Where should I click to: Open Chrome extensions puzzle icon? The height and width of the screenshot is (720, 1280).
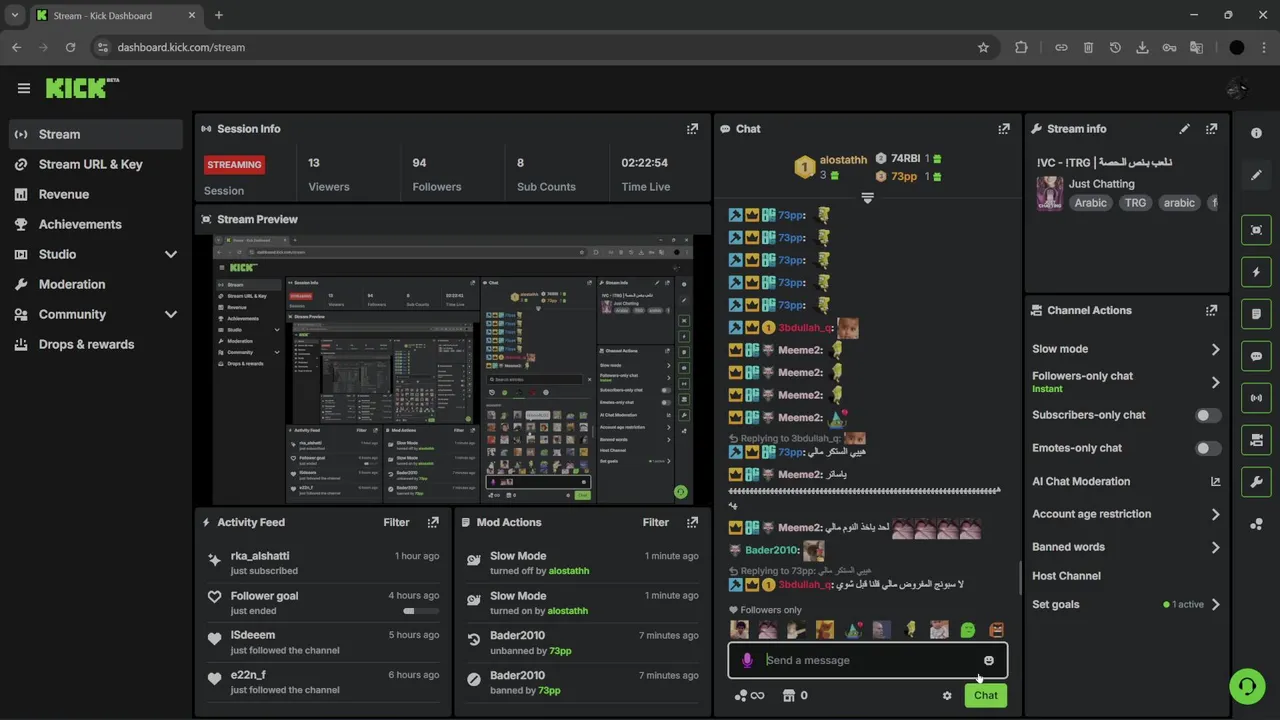(1021, 47)
